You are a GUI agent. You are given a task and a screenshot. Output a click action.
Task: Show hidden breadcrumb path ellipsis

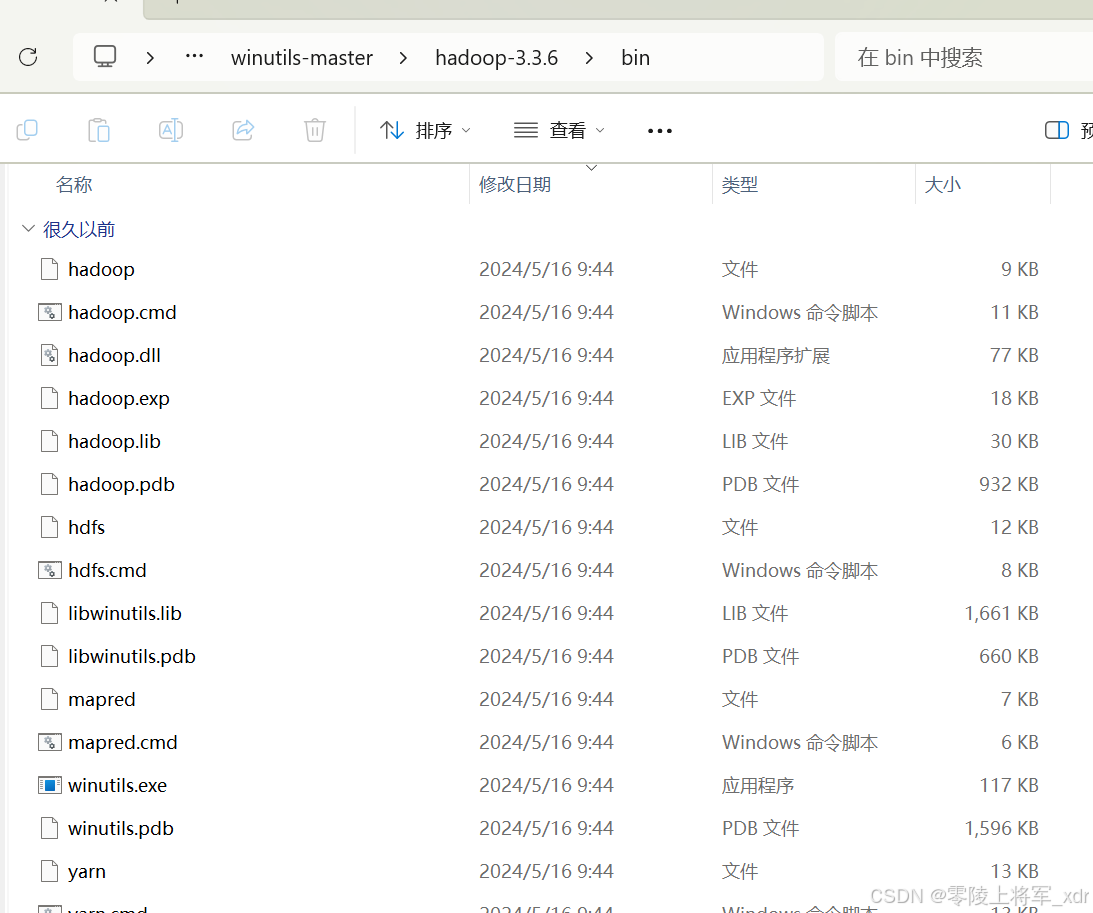point(194,56)
